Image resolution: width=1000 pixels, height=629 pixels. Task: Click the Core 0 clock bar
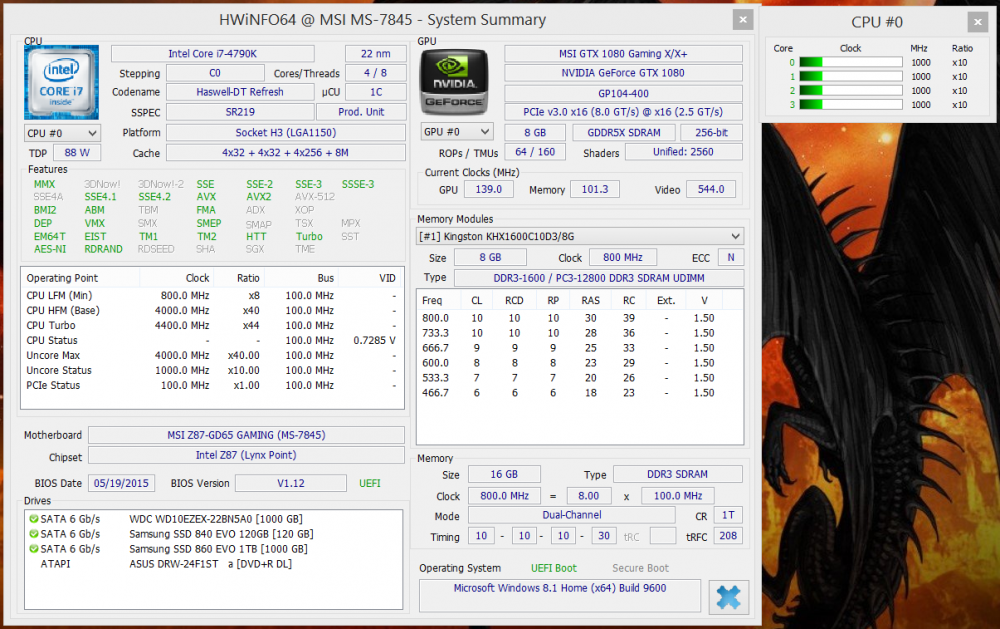tap(849, 62)
